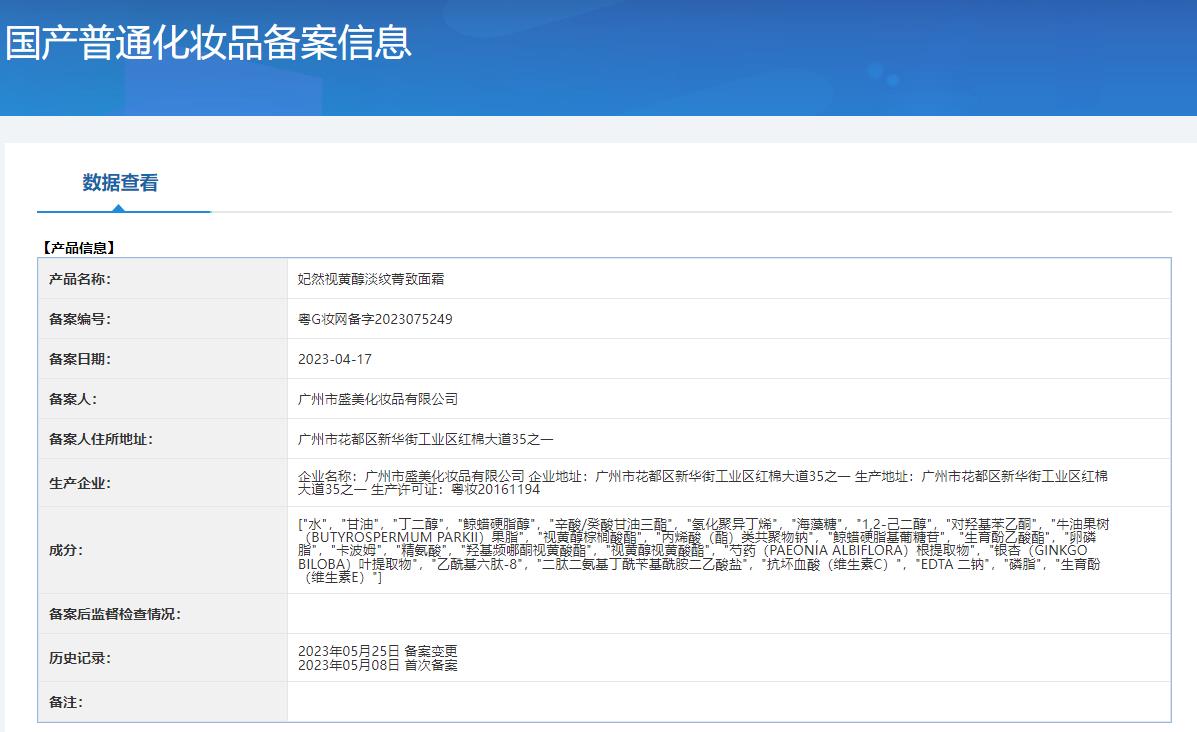Select the 备案后监督检查情况 row label
Screen dimensions: 1197x732
[115, 614]
